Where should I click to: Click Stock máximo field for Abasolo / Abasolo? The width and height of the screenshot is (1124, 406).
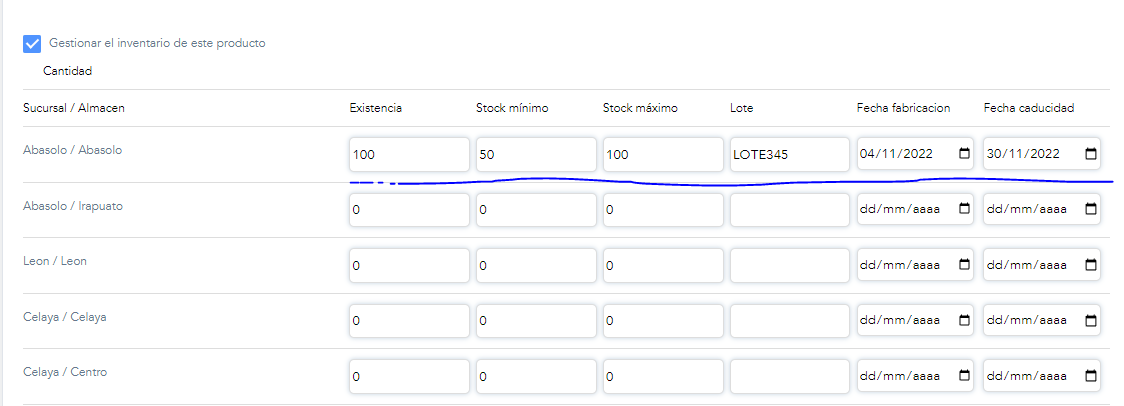(663, 154)
